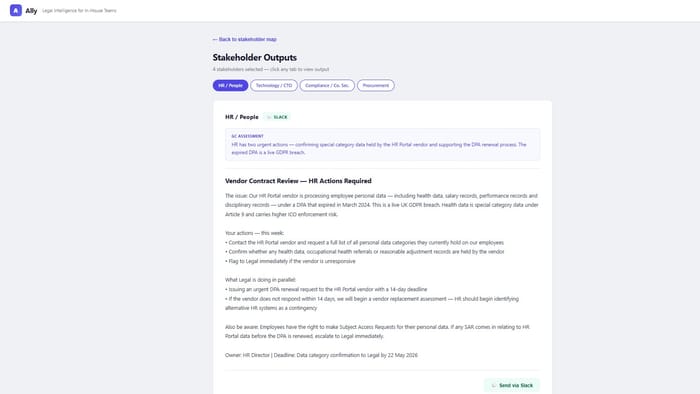Click the HR / People card title
This screenshot has width=700, height=394.
tap(242, 117)
